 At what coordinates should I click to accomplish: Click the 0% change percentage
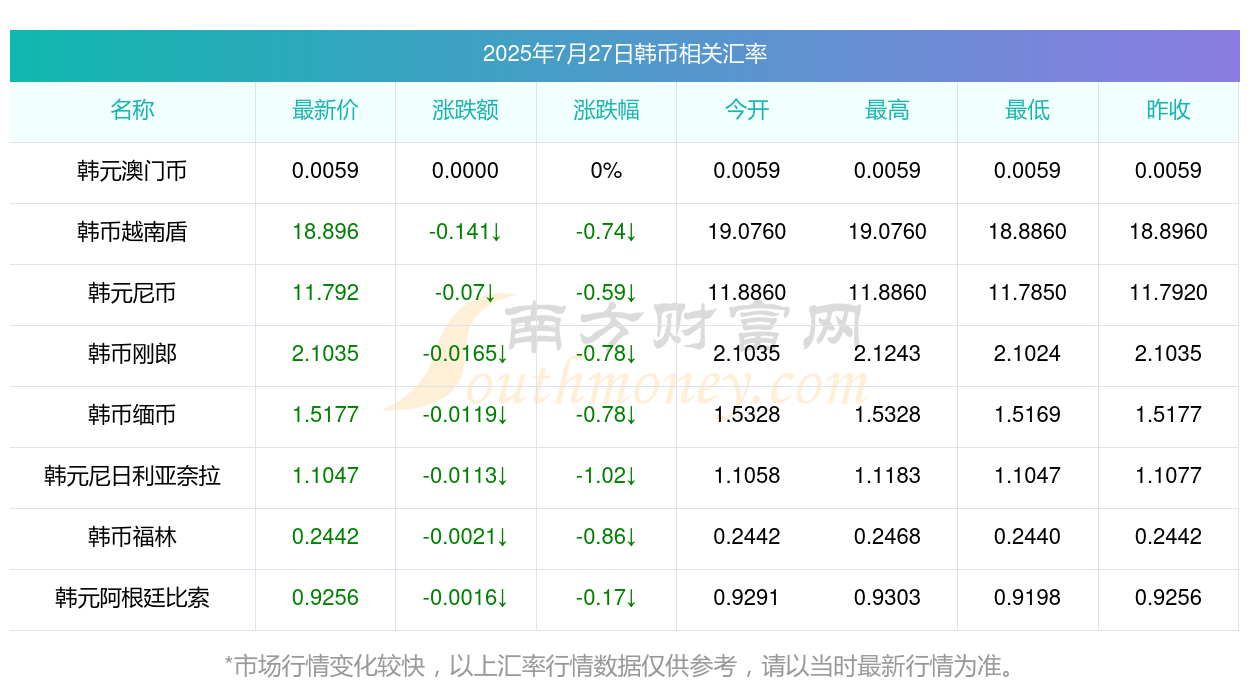(606, 171)
